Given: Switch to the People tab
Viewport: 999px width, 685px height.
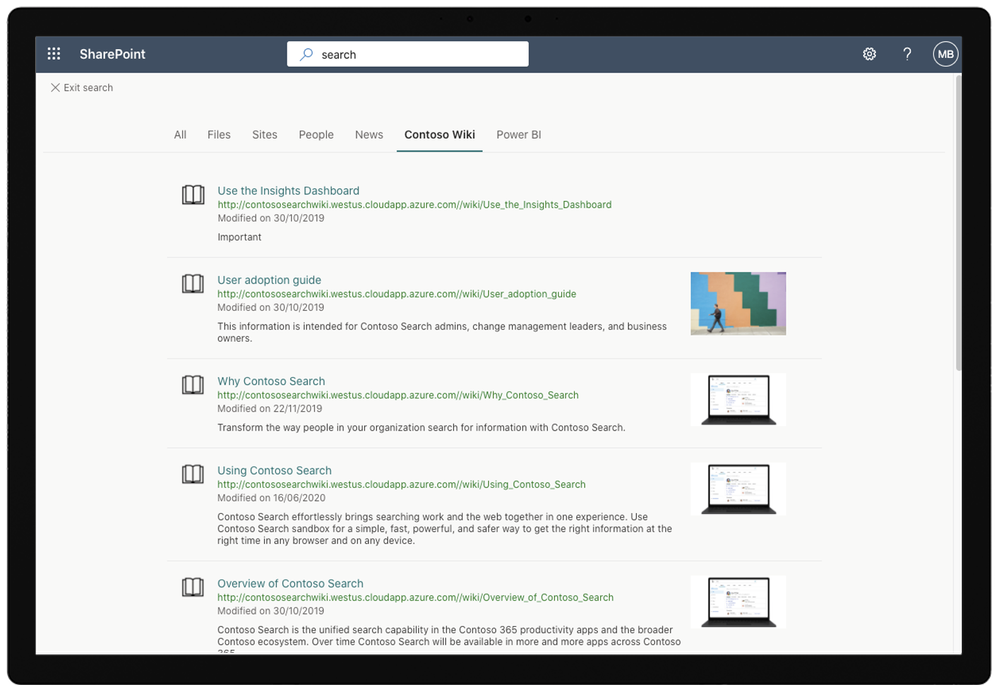Looking at the screenshot, I should 316,134.
